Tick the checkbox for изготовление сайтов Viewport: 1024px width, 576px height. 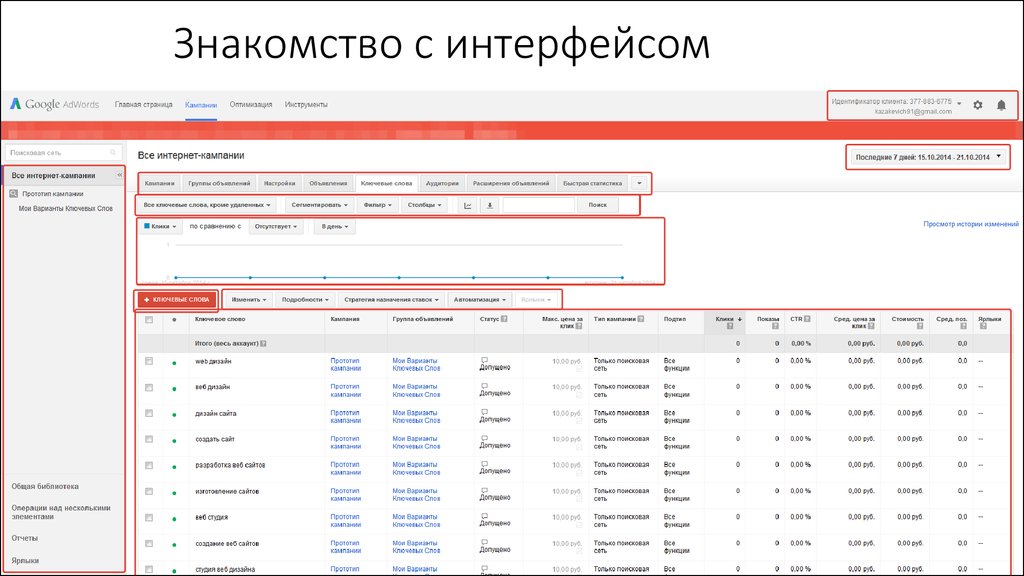coord(149,492)
